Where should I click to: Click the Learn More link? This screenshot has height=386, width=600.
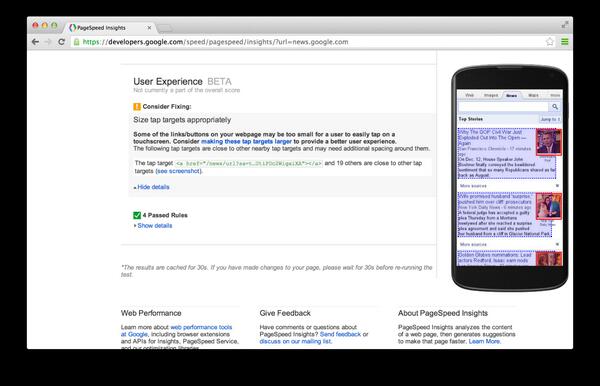(x=484, y=341)
